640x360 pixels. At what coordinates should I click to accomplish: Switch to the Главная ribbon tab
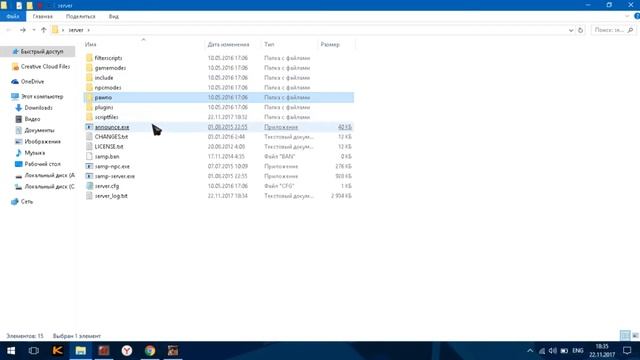point(42,16)
